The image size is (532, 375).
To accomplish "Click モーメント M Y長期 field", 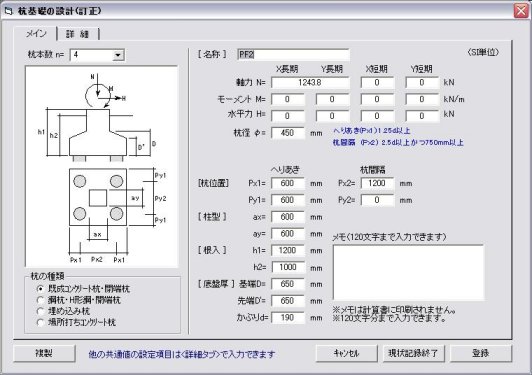I will pyautogui.click(x=332, y=99).
